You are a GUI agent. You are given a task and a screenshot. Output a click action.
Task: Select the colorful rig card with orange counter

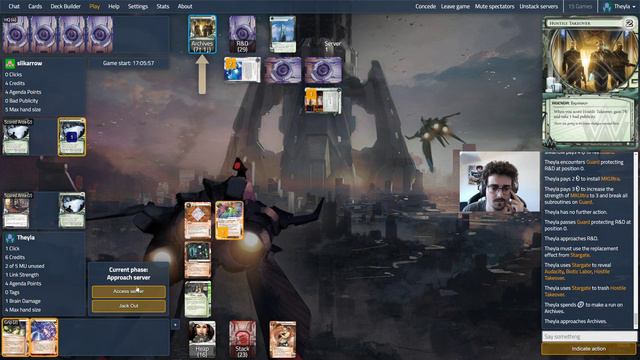[x=229, y=220]
